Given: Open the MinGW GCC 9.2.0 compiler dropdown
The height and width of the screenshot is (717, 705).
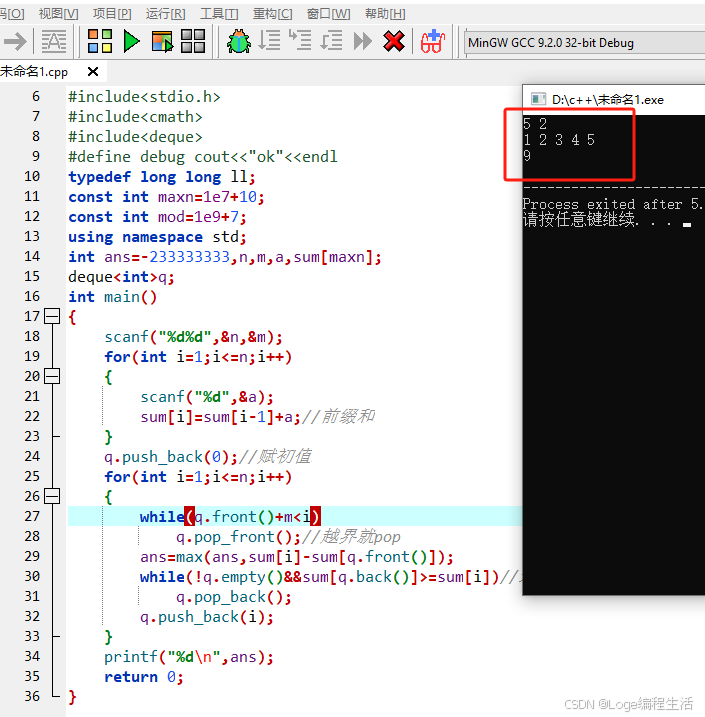Looking at the screenshot, I should point(584,43).
